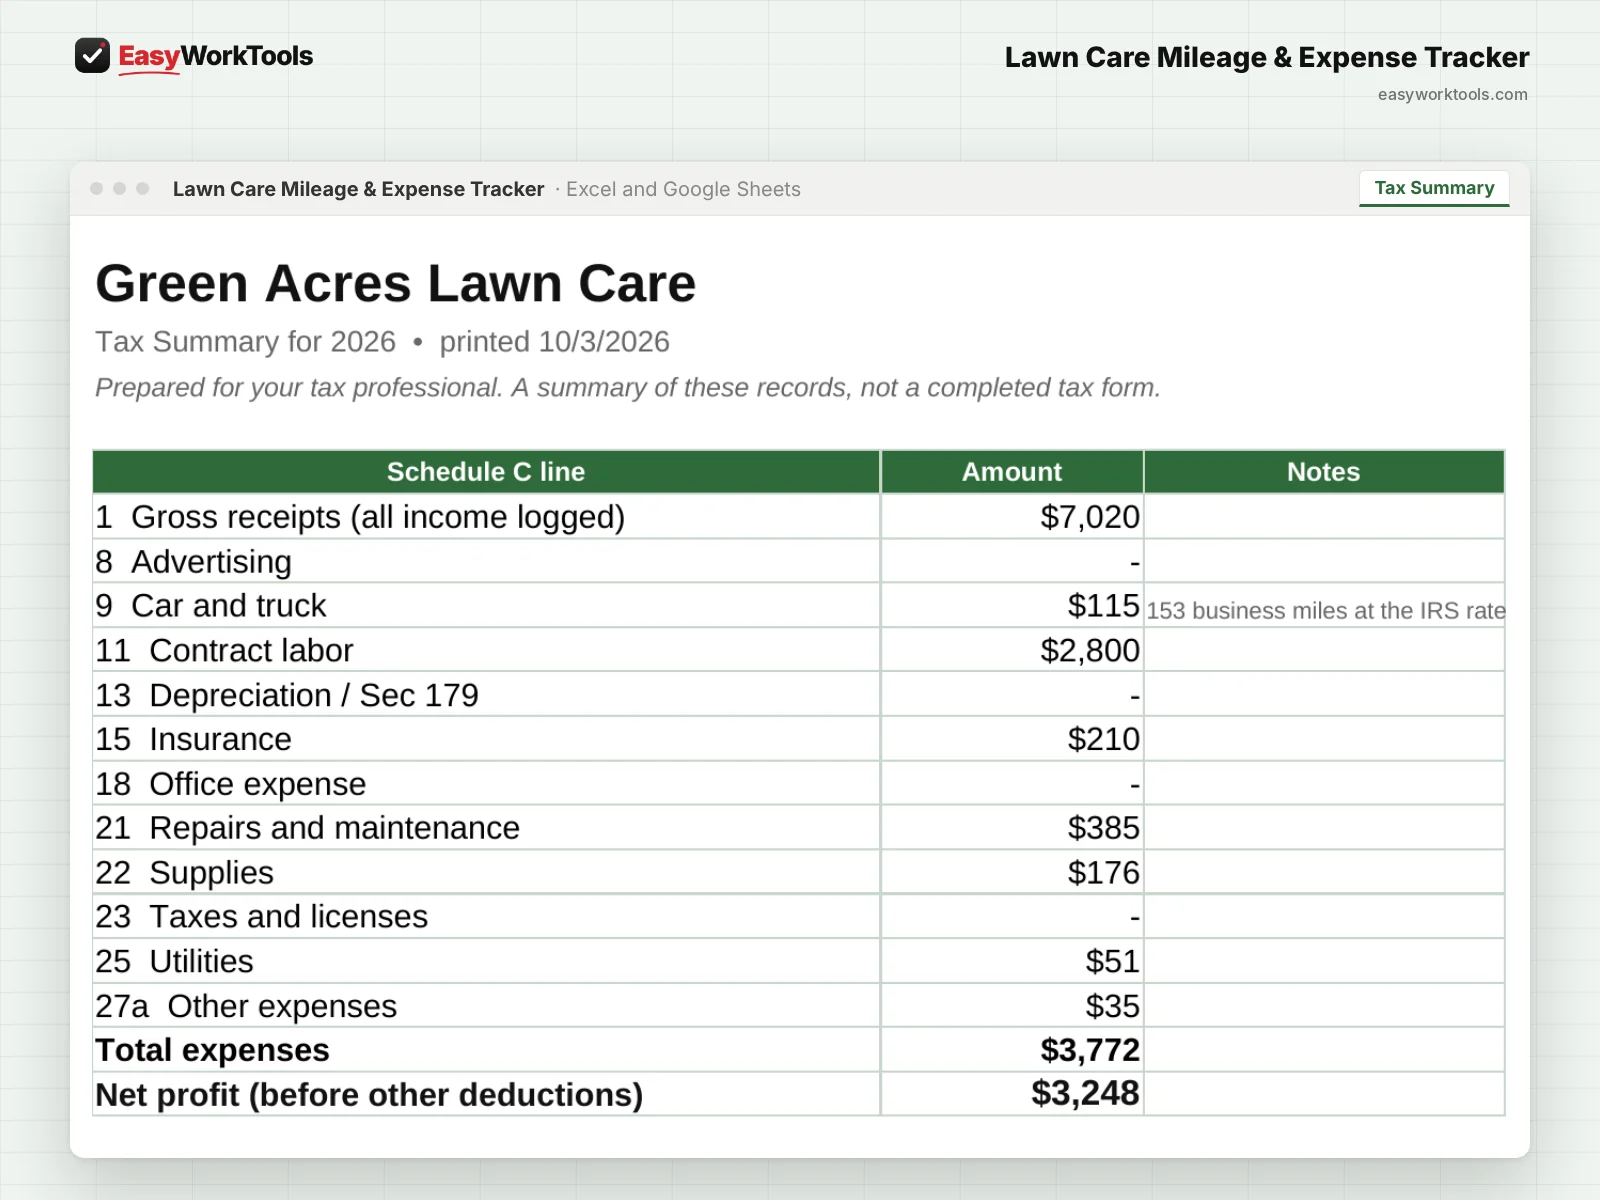The height and width of the screenshot is (1200, 1600).
Task: Select the 'Net profit (before other deductions)' label
Action: click(x=369, y=1095)
